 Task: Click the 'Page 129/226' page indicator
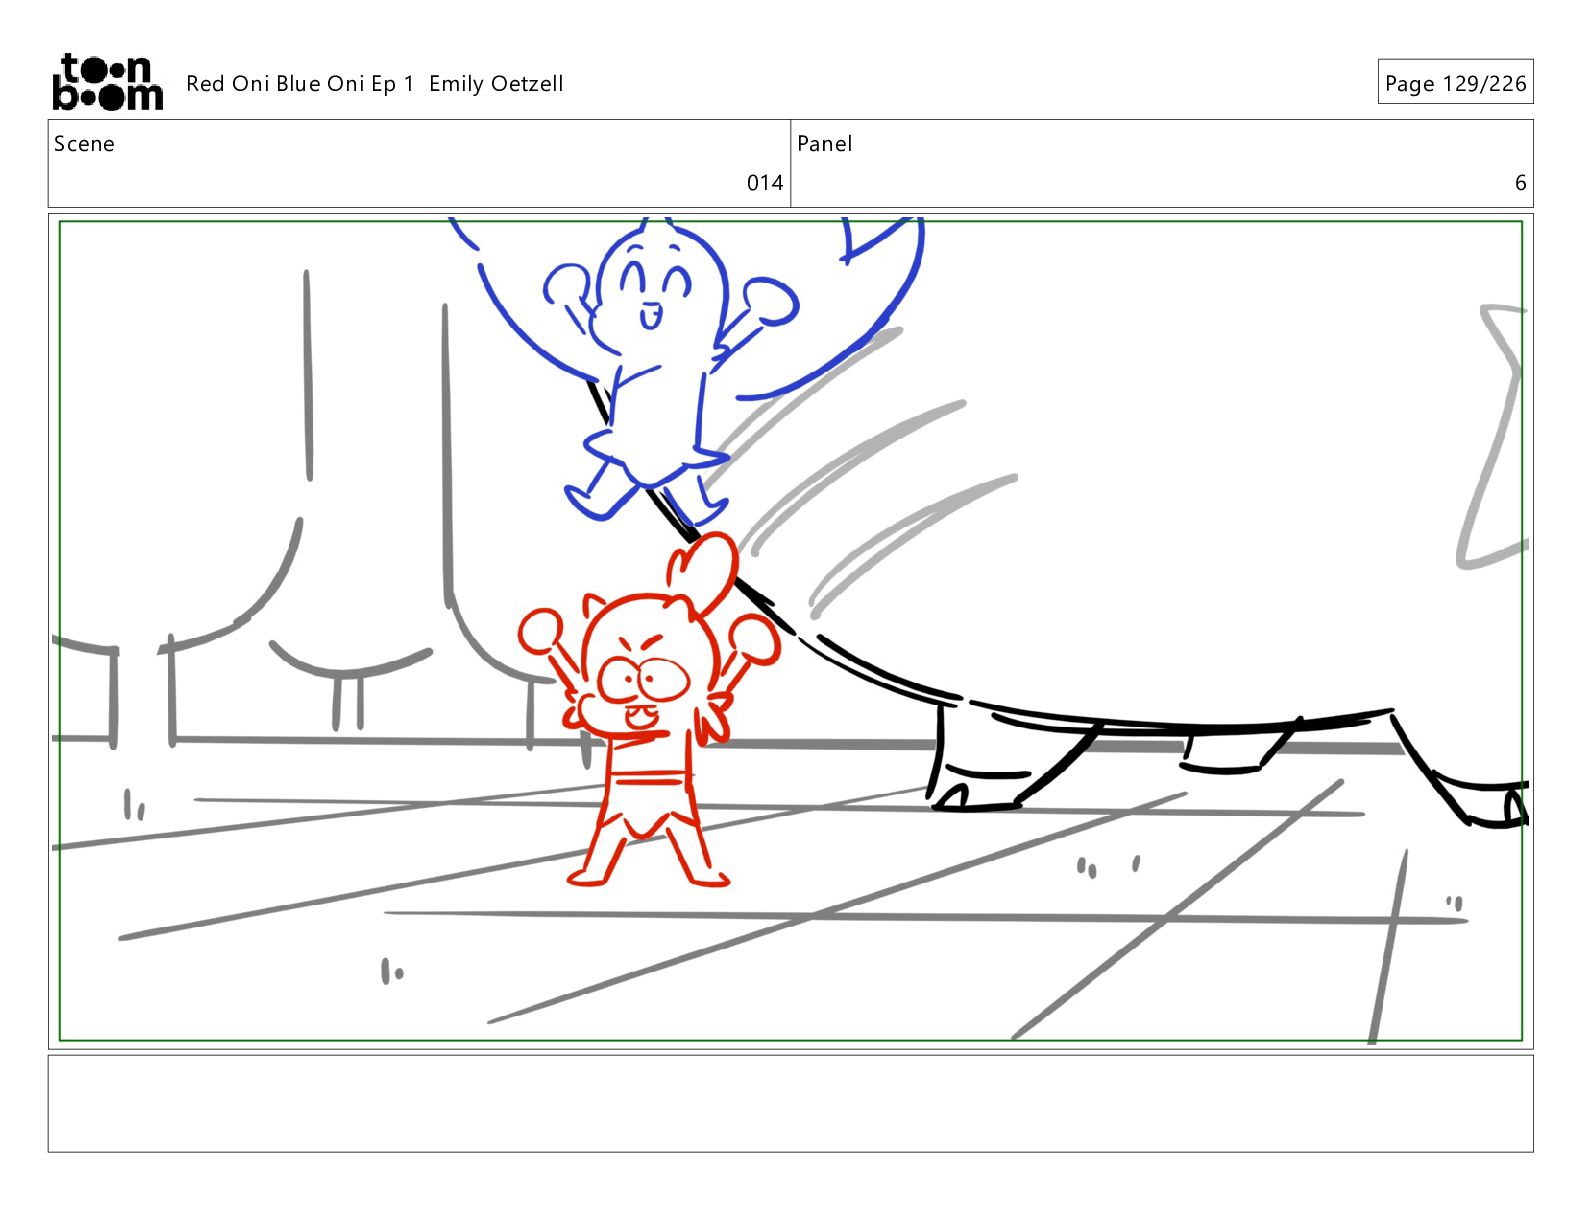point(1455,83)
